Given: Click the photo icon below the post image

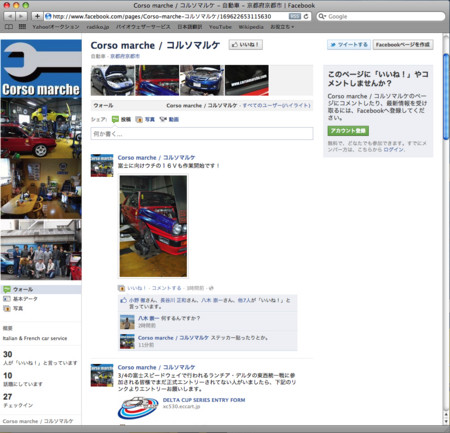Looking at the screenshot, I should tap(121, 288).
